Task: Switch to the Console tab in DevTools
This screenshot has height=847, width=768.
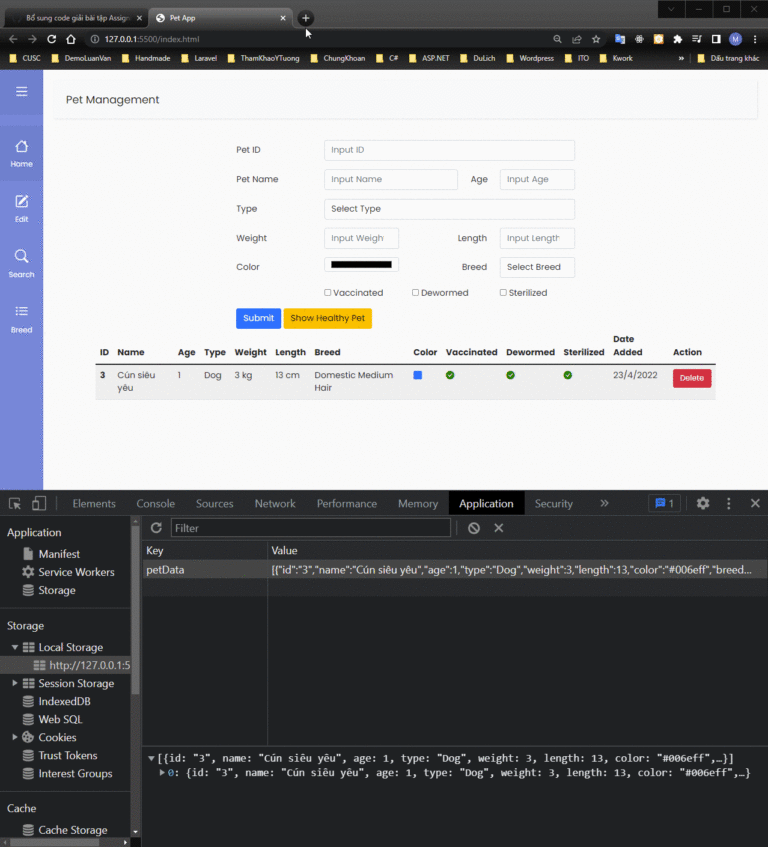Action: pyautogui.click(x=155, y=503)
